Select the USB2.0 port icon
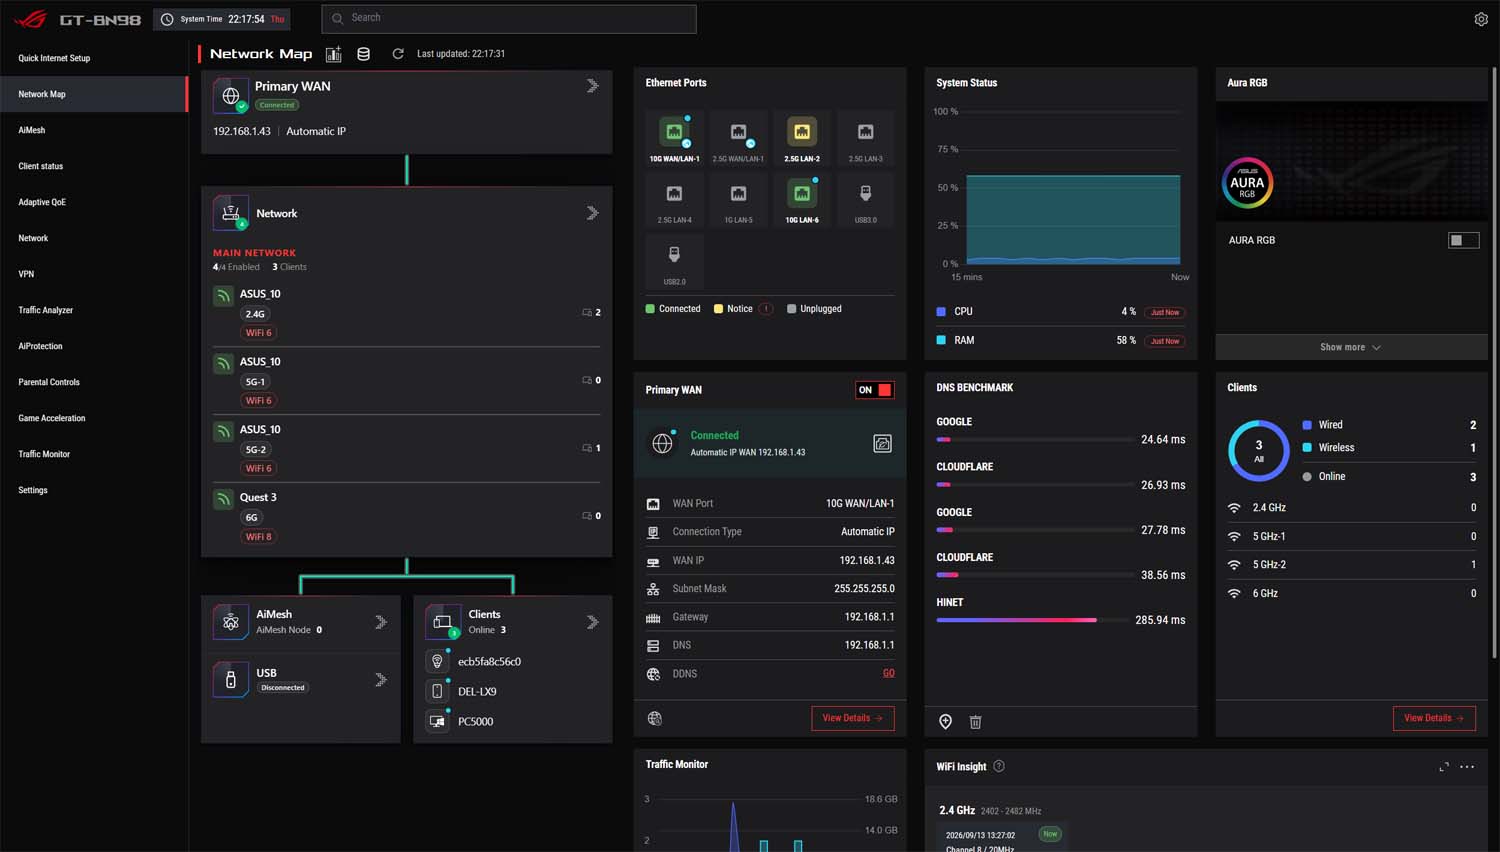 (674, 255)
